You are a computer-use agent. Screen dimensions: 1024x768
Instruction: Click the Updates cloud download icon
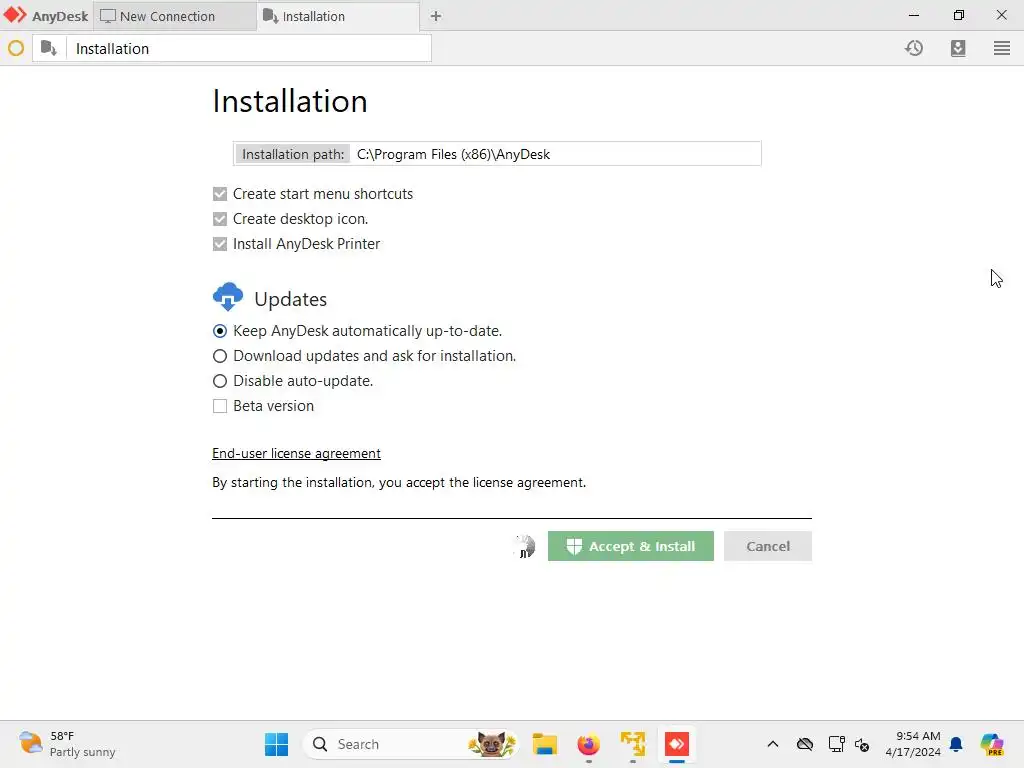click(x=228, y=296)
